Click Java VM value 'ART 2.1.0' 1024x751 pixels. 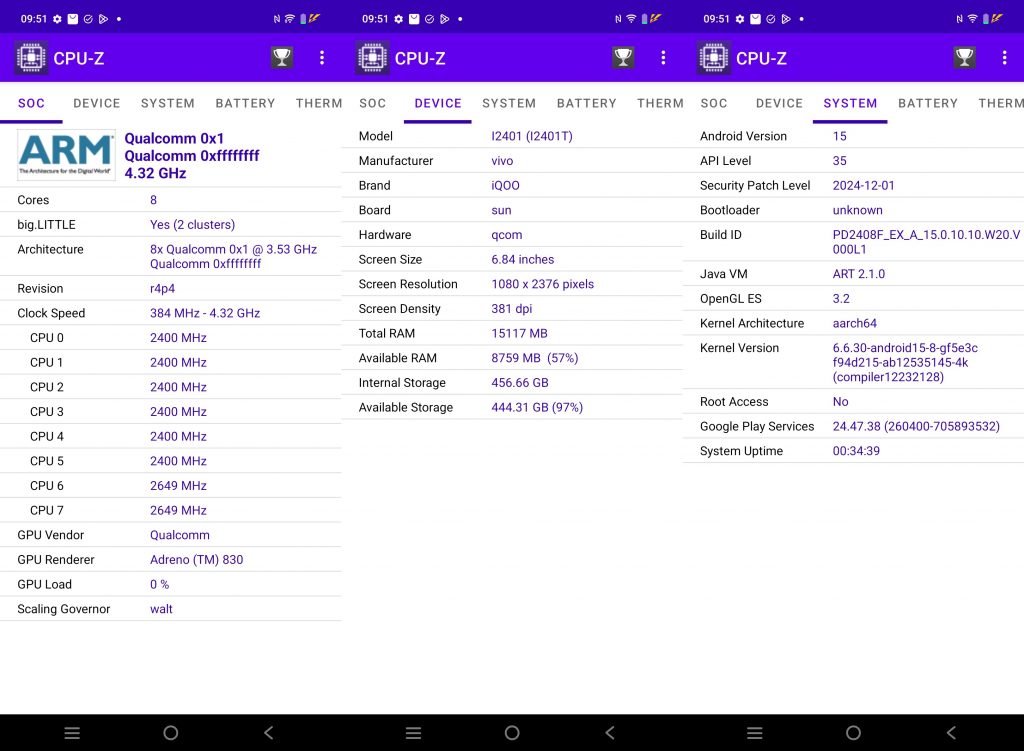(x=859, y=274)
